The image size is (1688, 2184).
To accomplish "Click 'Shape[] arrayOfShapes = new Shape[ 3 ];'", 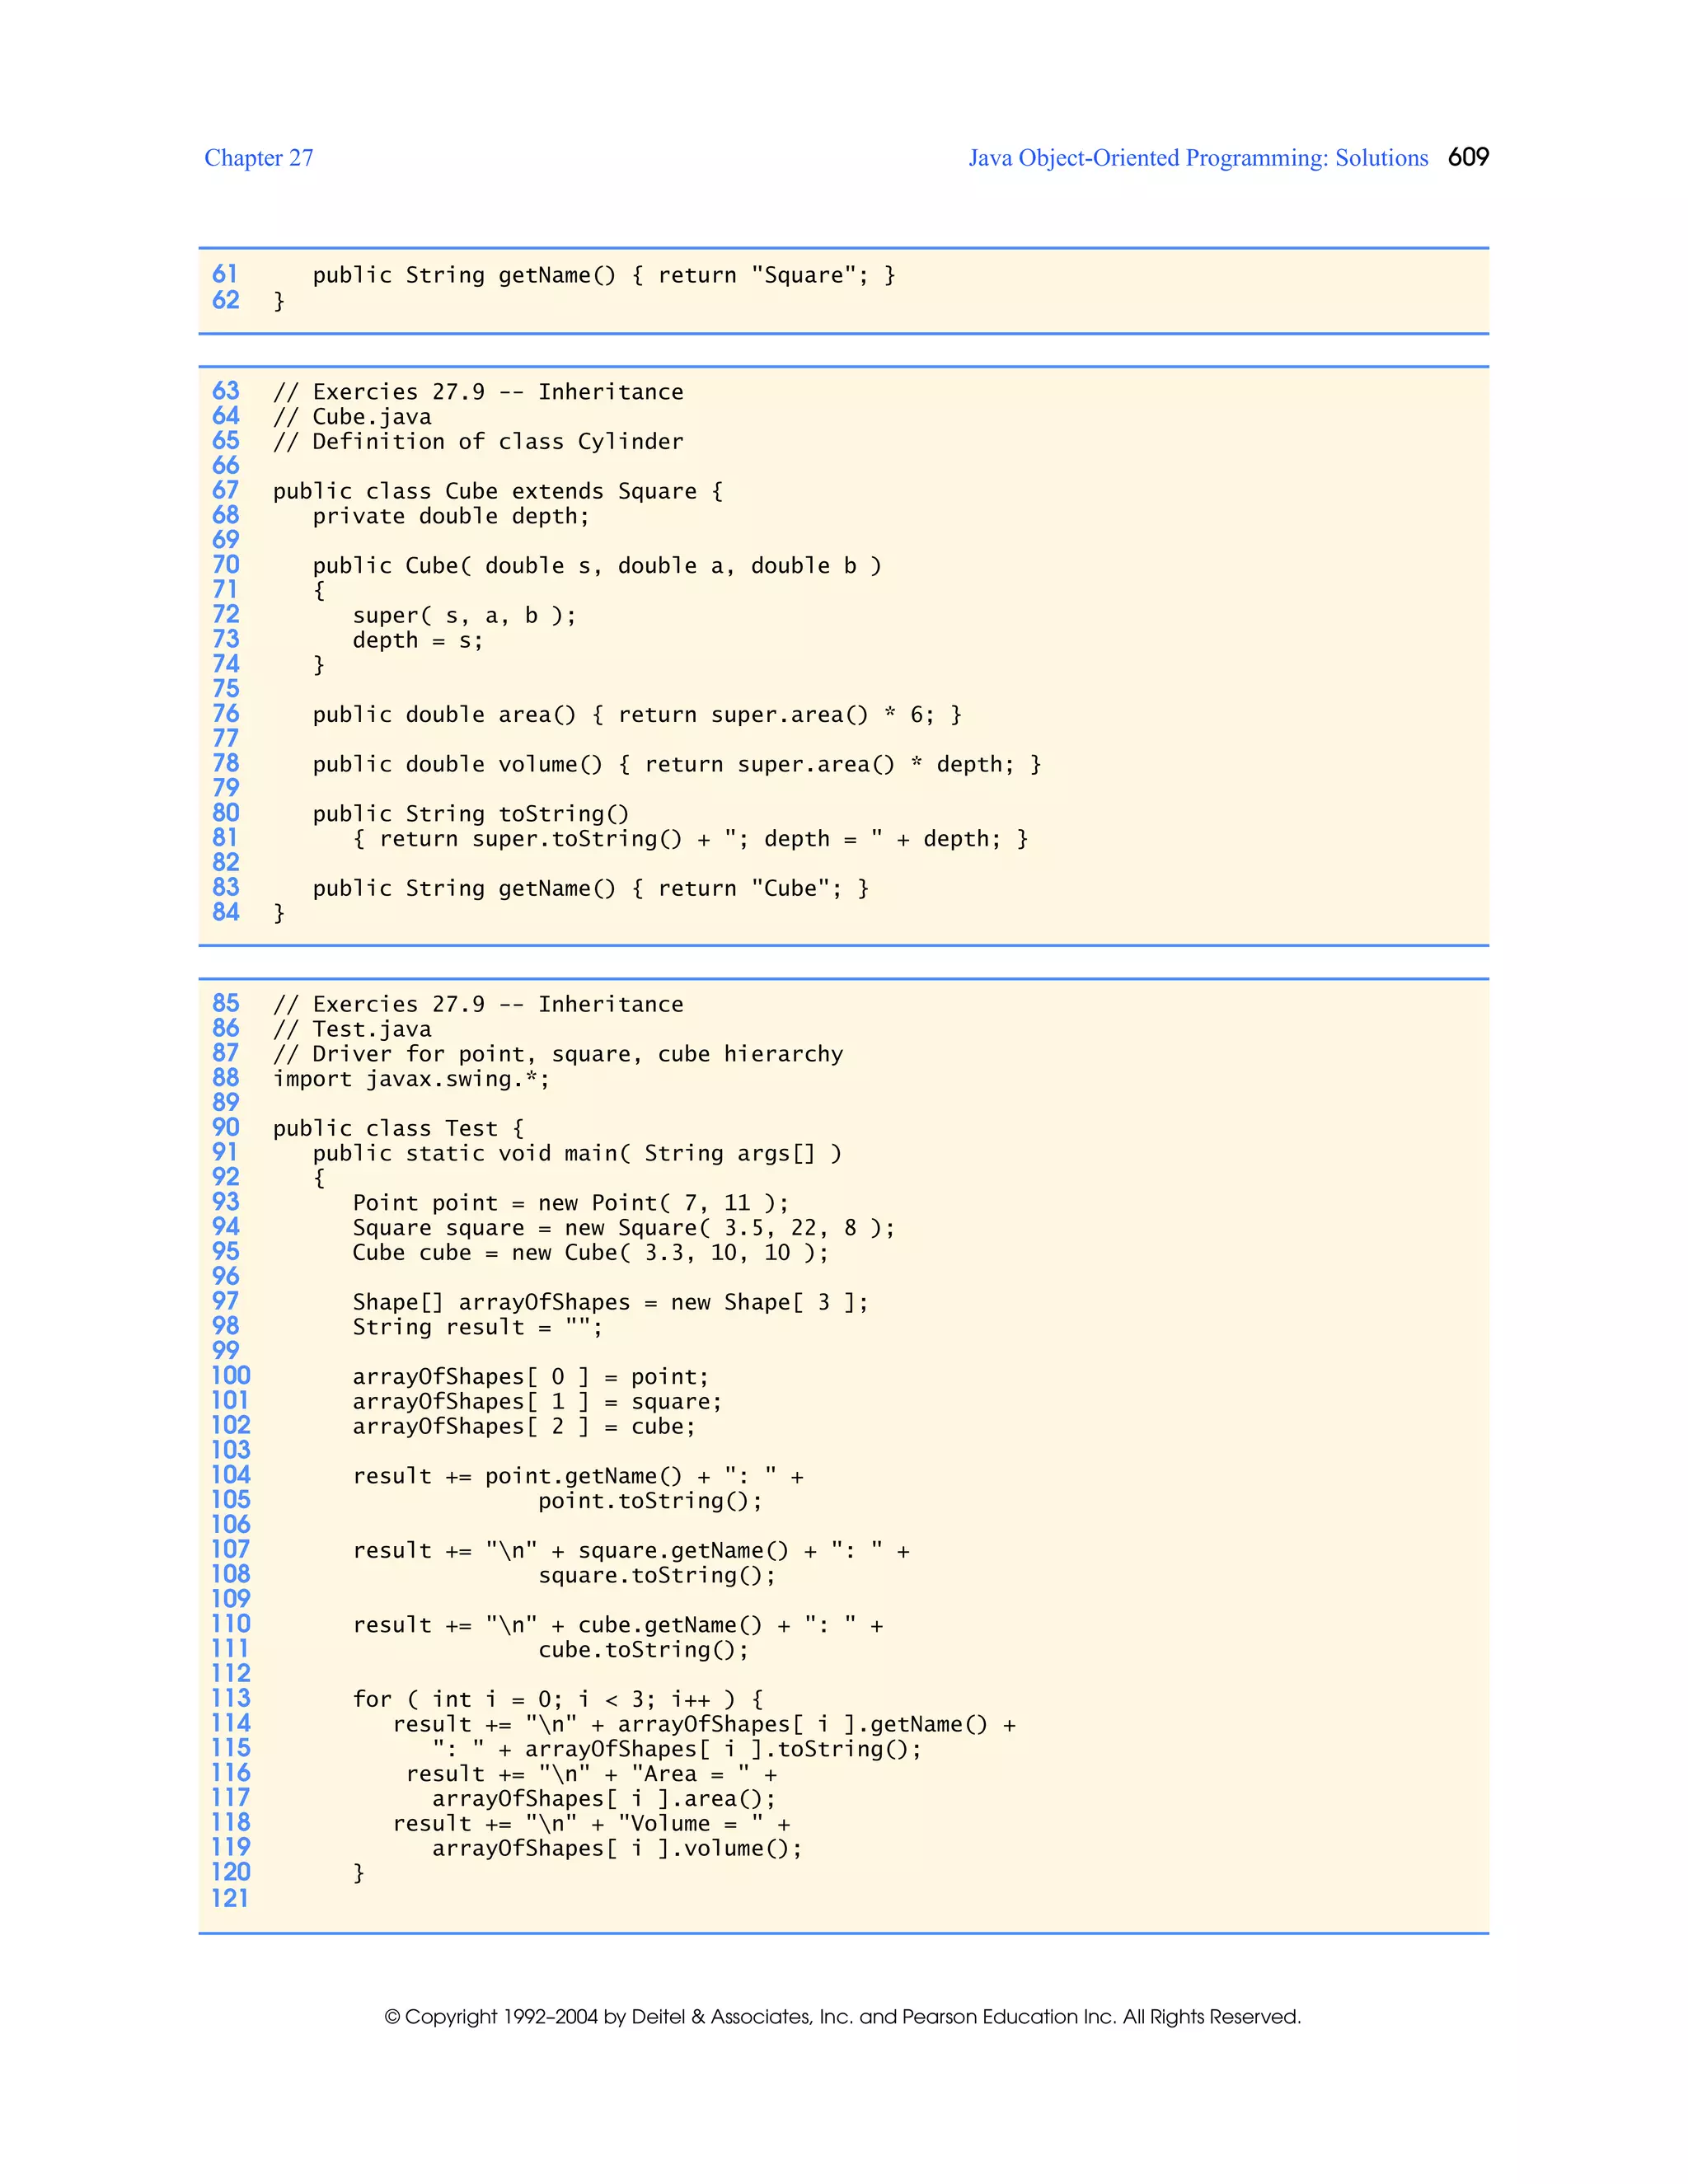I will (610, 1302).
